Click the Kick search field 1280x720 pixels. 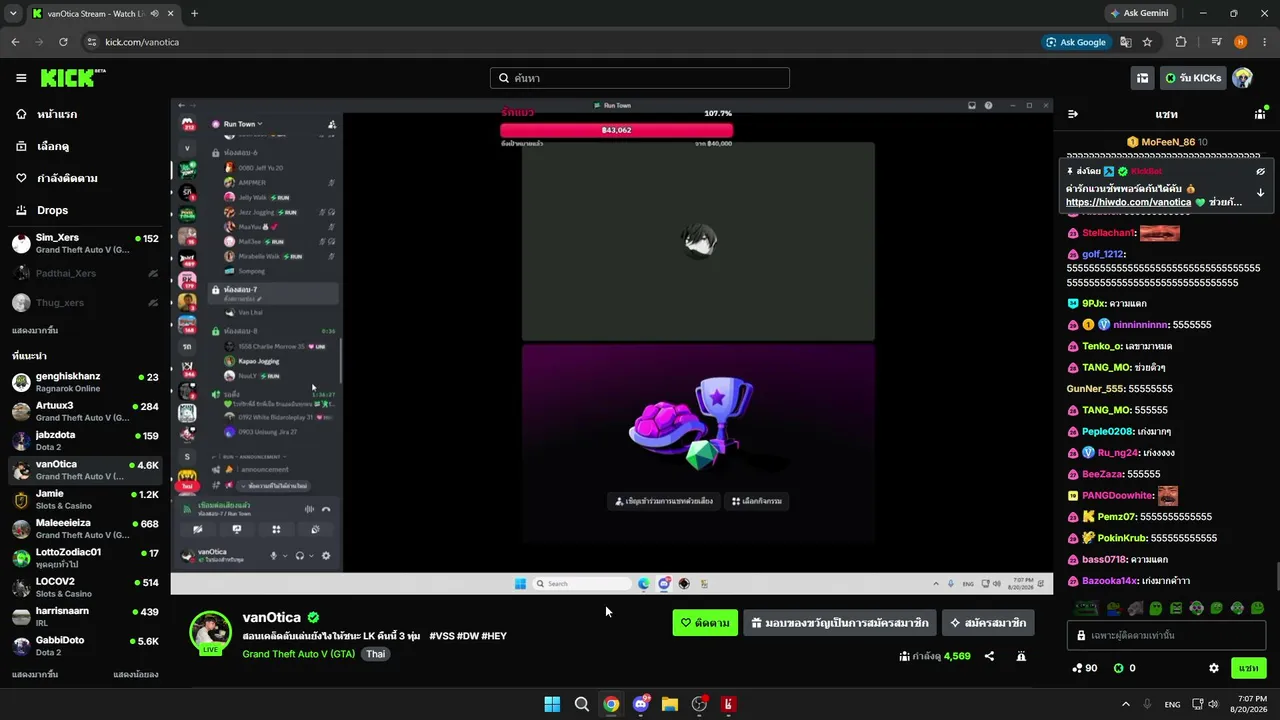[640, 78]
